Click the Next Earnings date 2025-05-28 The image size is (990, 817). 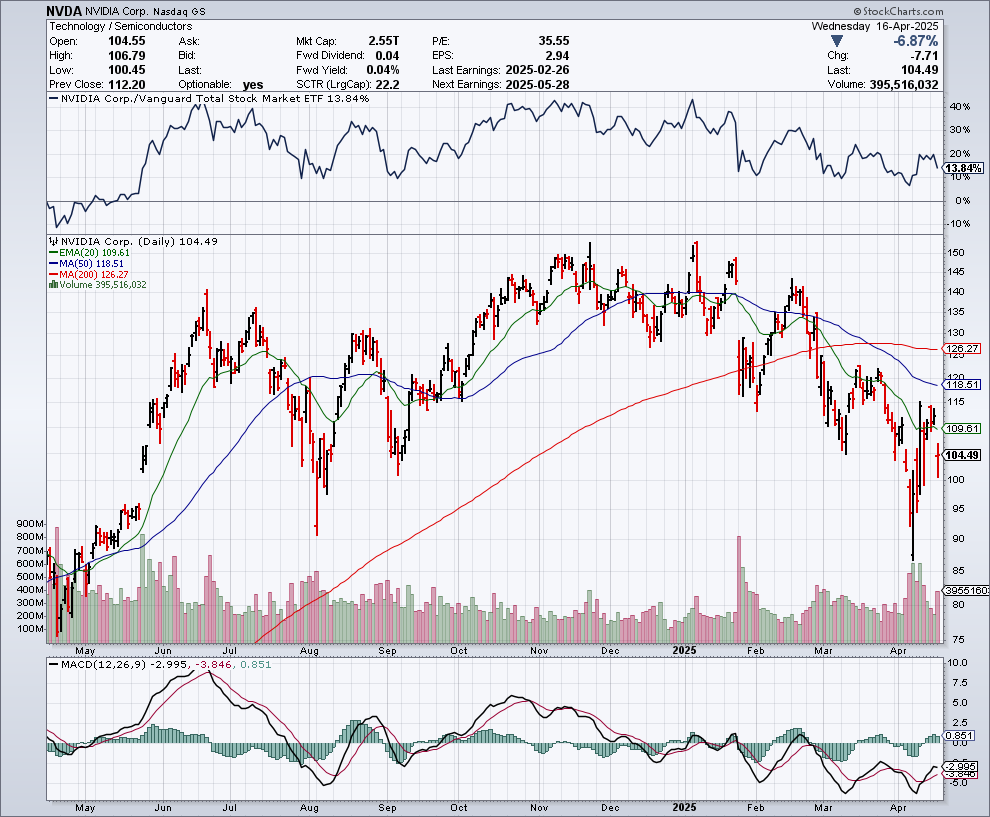537,85
